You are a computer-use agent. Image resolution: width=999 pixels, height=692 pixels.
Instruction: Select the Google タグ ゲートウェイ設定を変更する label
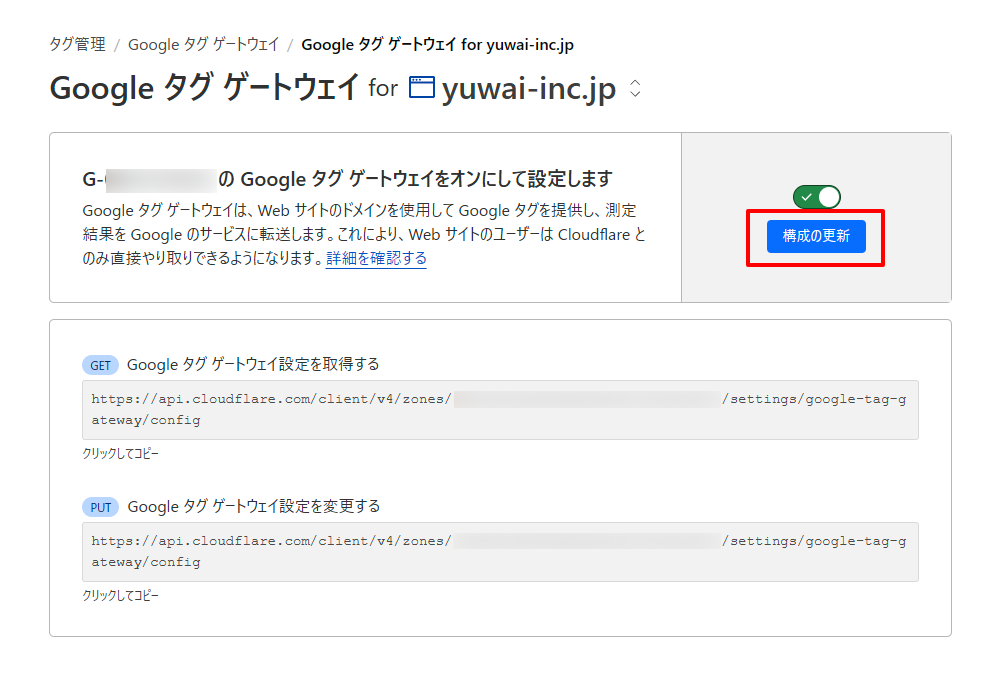(254, 507)
